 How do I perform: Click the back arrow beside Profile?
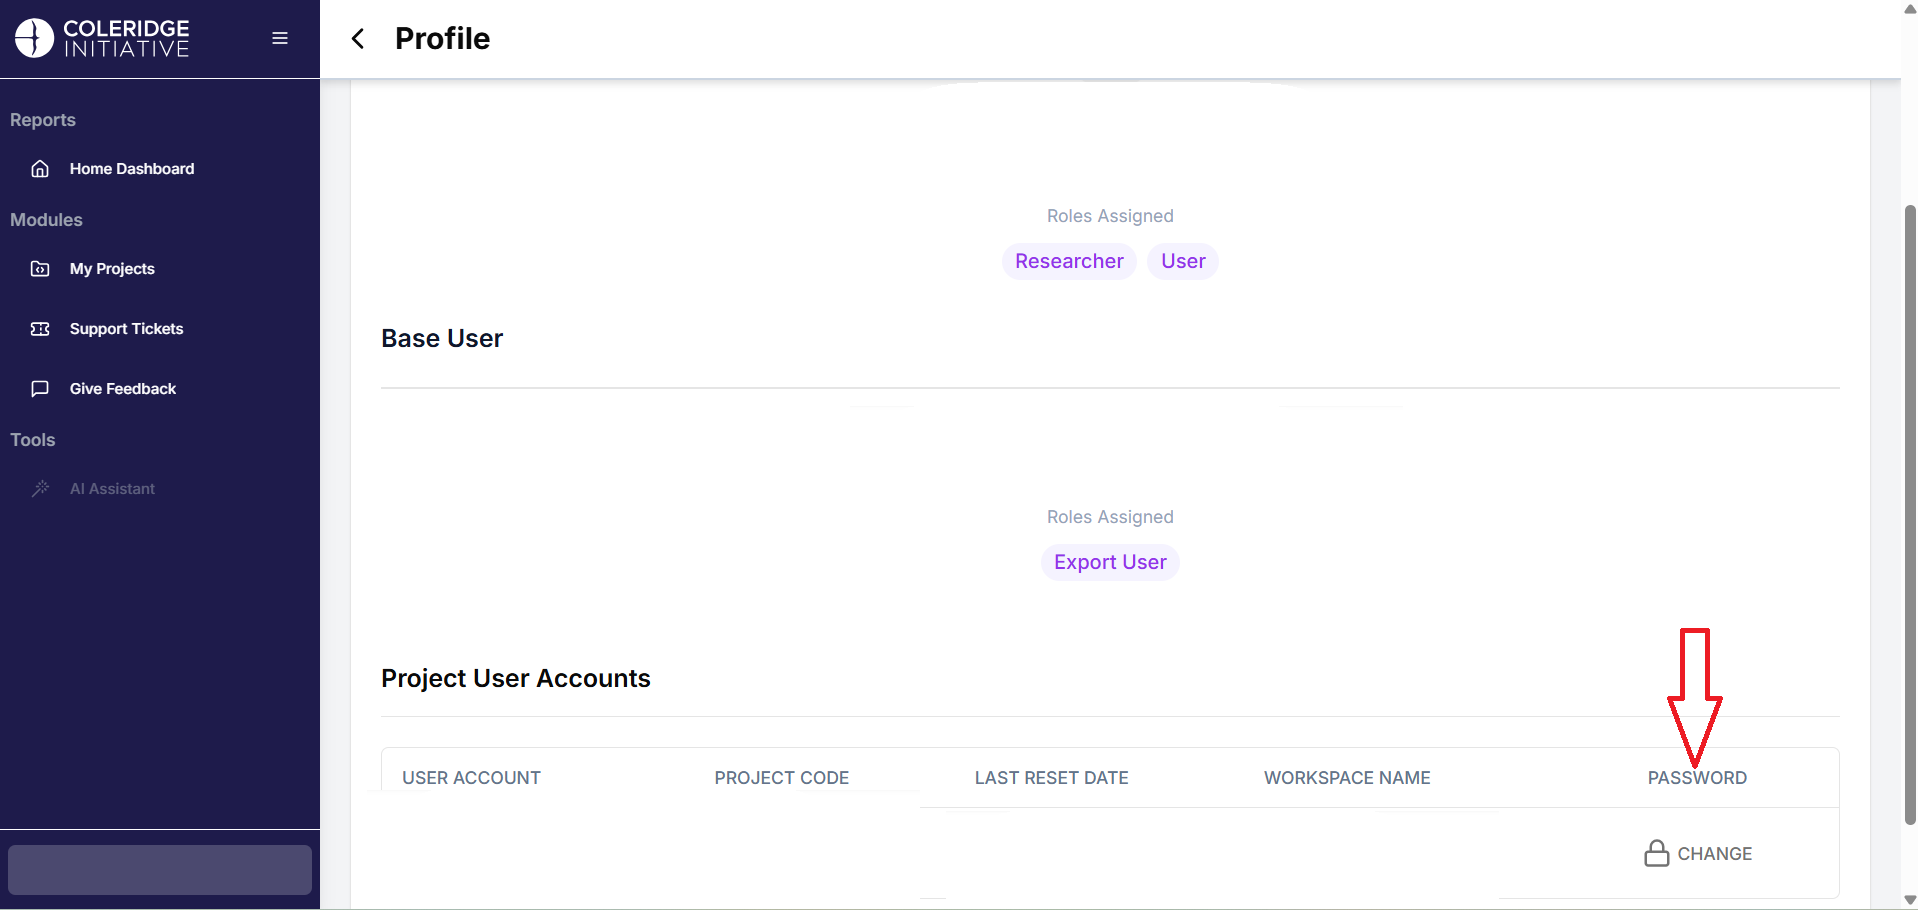[358, 39]
